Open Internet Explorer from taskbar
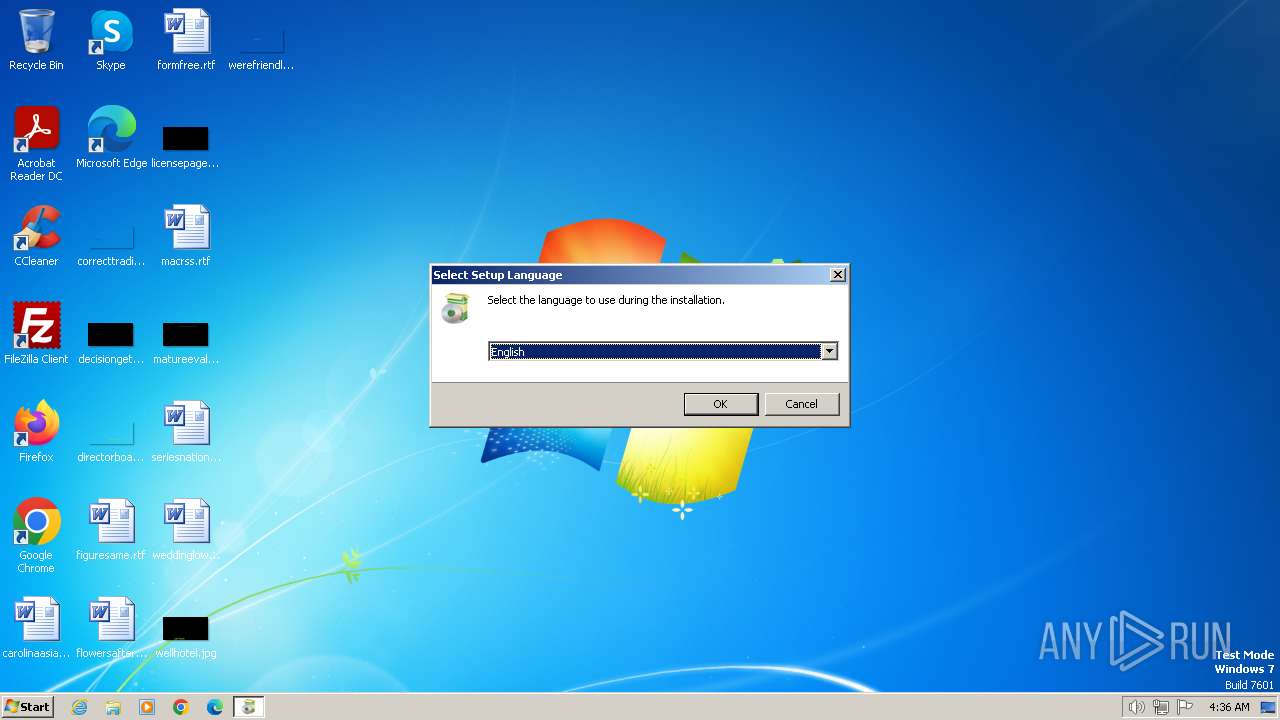The height and width of the screenshot is (720, 1280). coord(79,707)
